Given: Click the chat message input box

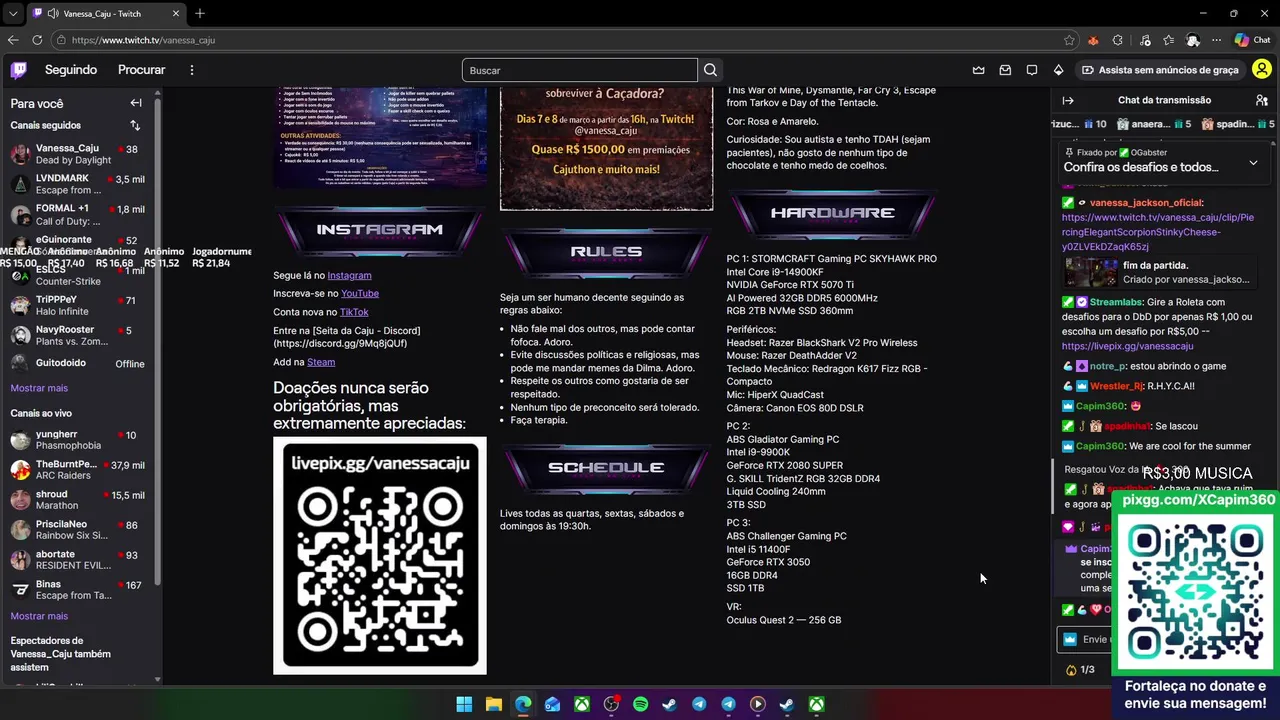Looking at the screenshot, I should [x=1085, y=639].
